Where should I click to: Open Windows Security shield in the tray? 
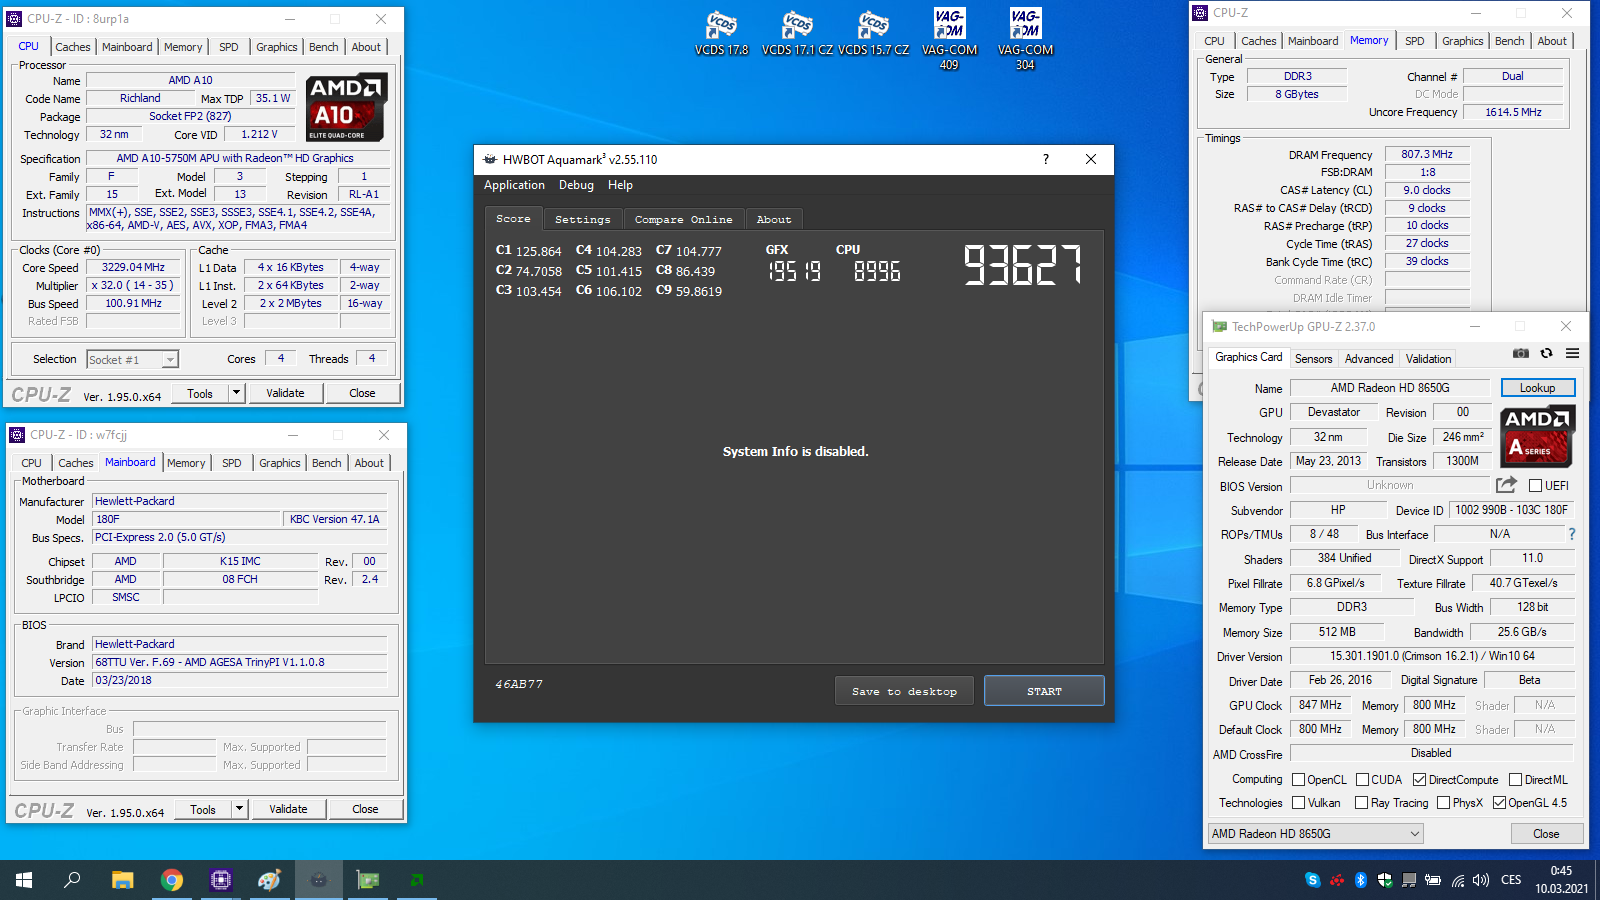[1385, 880]
